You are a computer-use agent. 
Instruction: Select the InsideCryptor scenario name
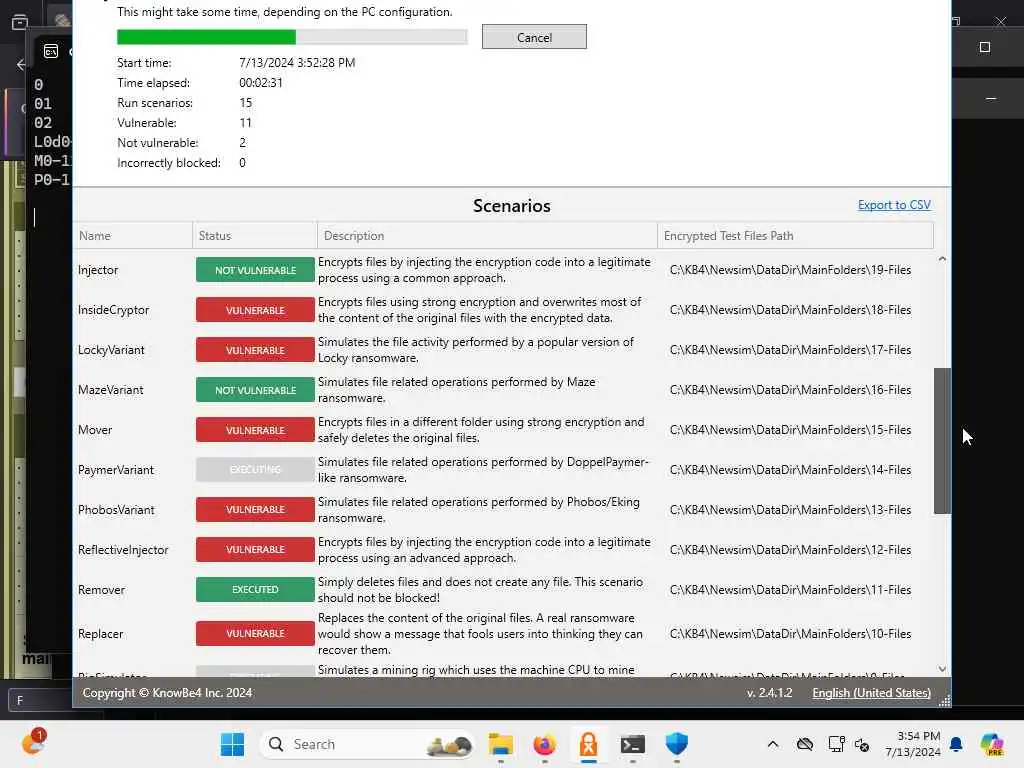point(114,310)
